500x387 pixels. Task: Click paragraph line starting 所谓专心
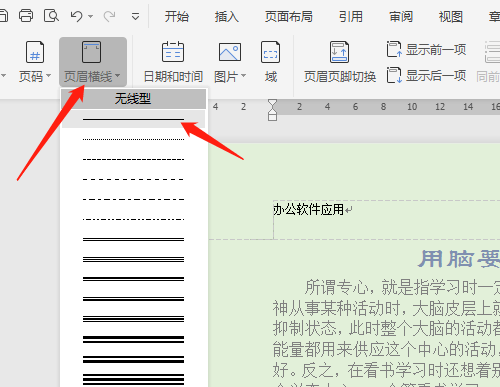(402, 287)
